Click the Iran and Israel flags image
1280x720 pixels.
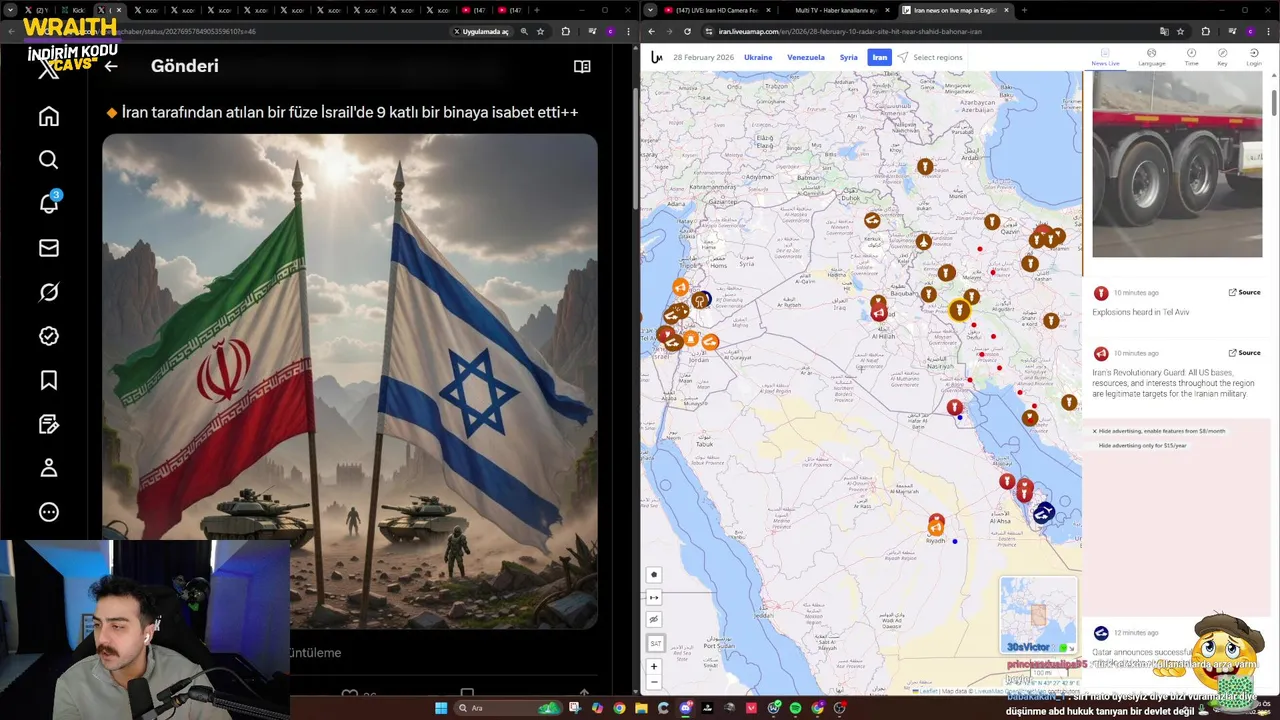click(x=350, y=380)
